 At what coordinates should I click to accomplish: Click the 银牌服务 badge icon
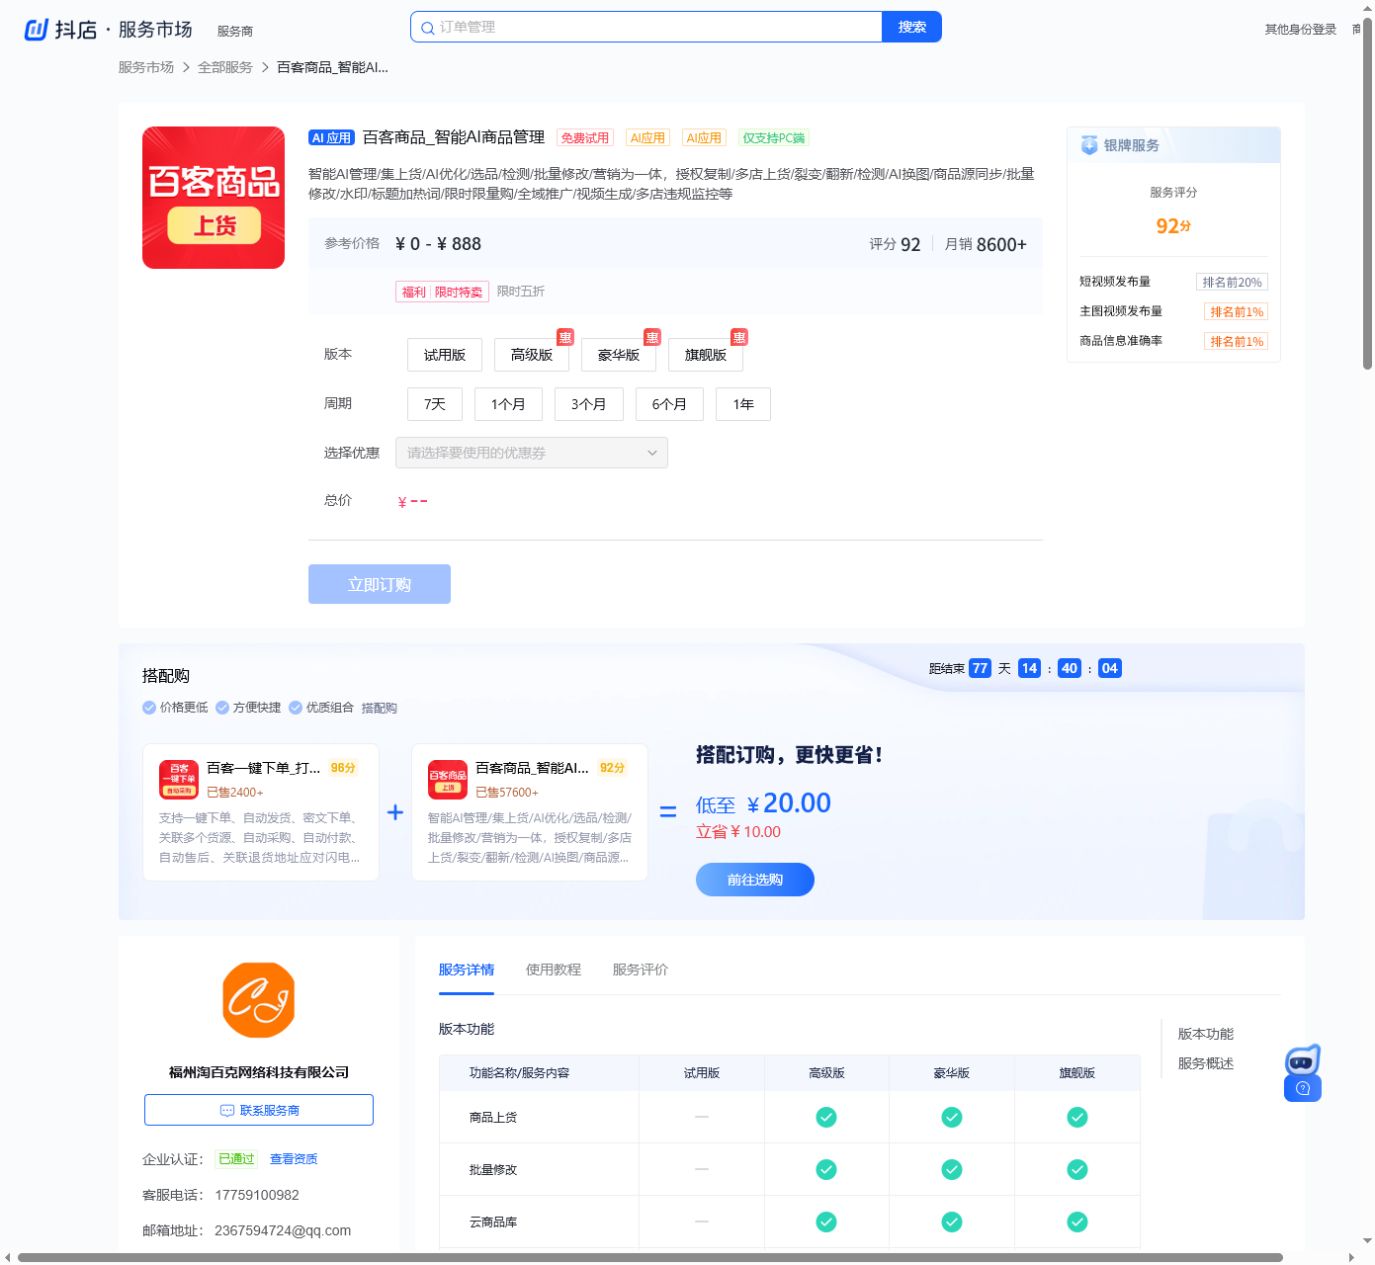coord(1089,145)
